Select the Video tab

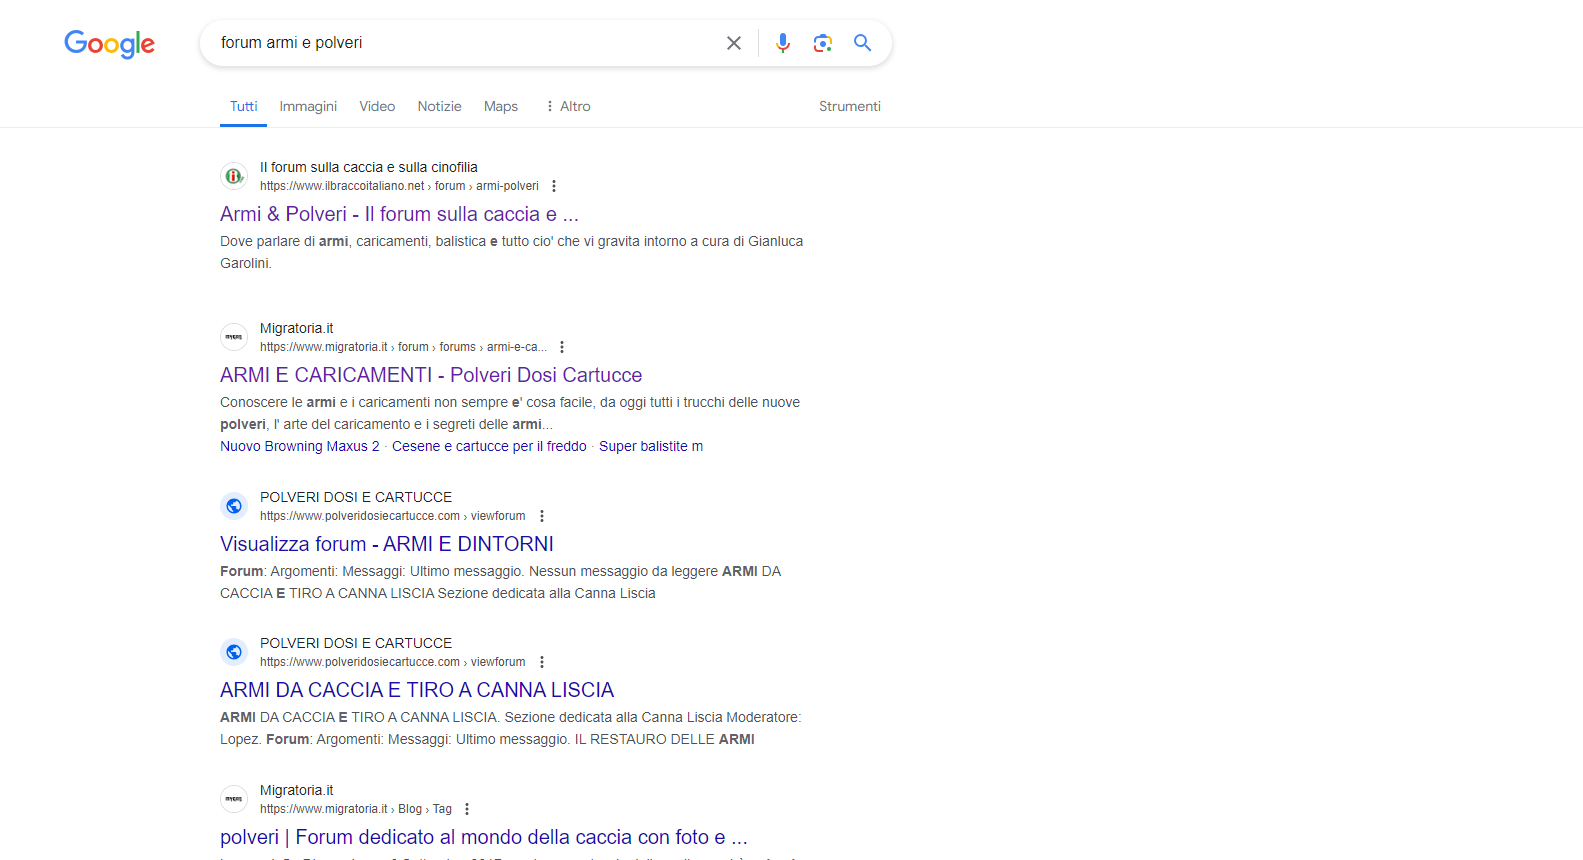click(x=377, y=106)
